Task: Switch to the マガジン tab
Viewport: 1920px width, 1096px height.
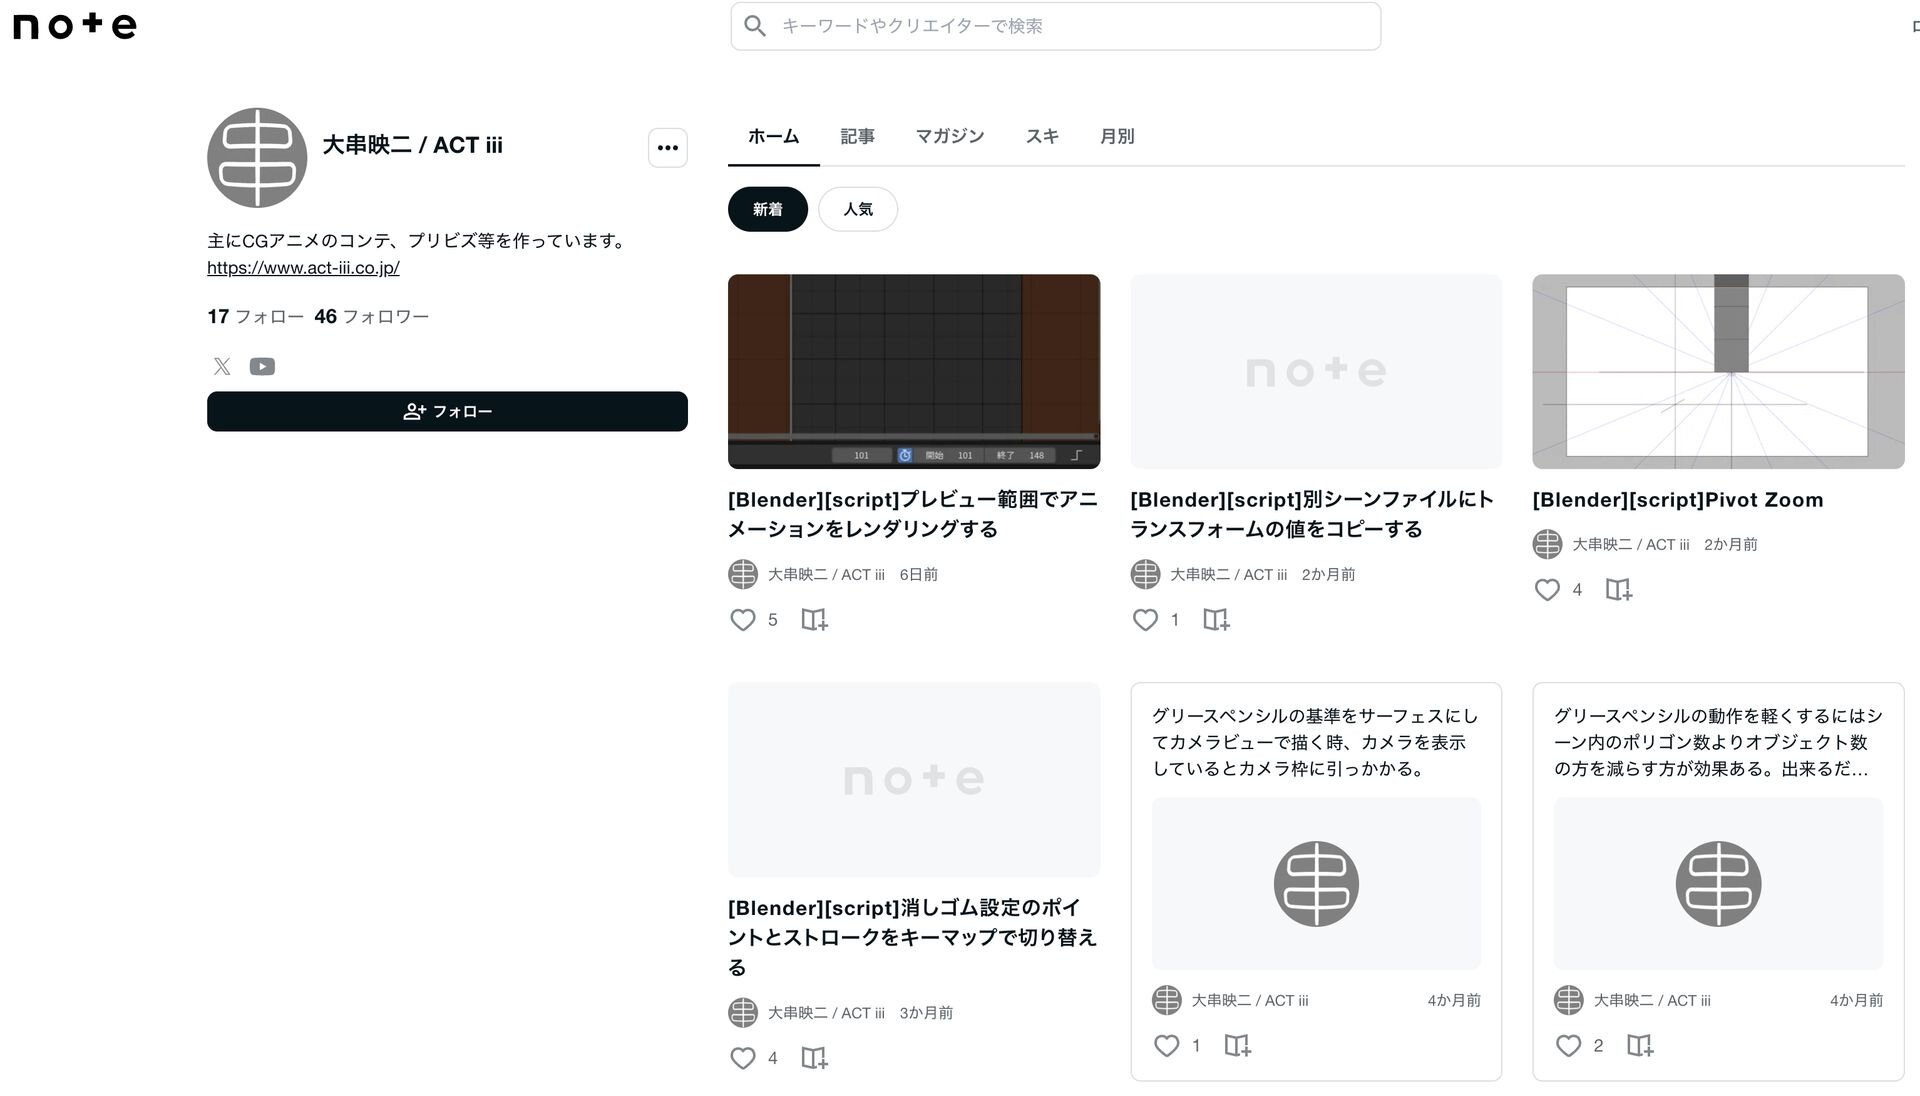Action: tap(949, 136)
